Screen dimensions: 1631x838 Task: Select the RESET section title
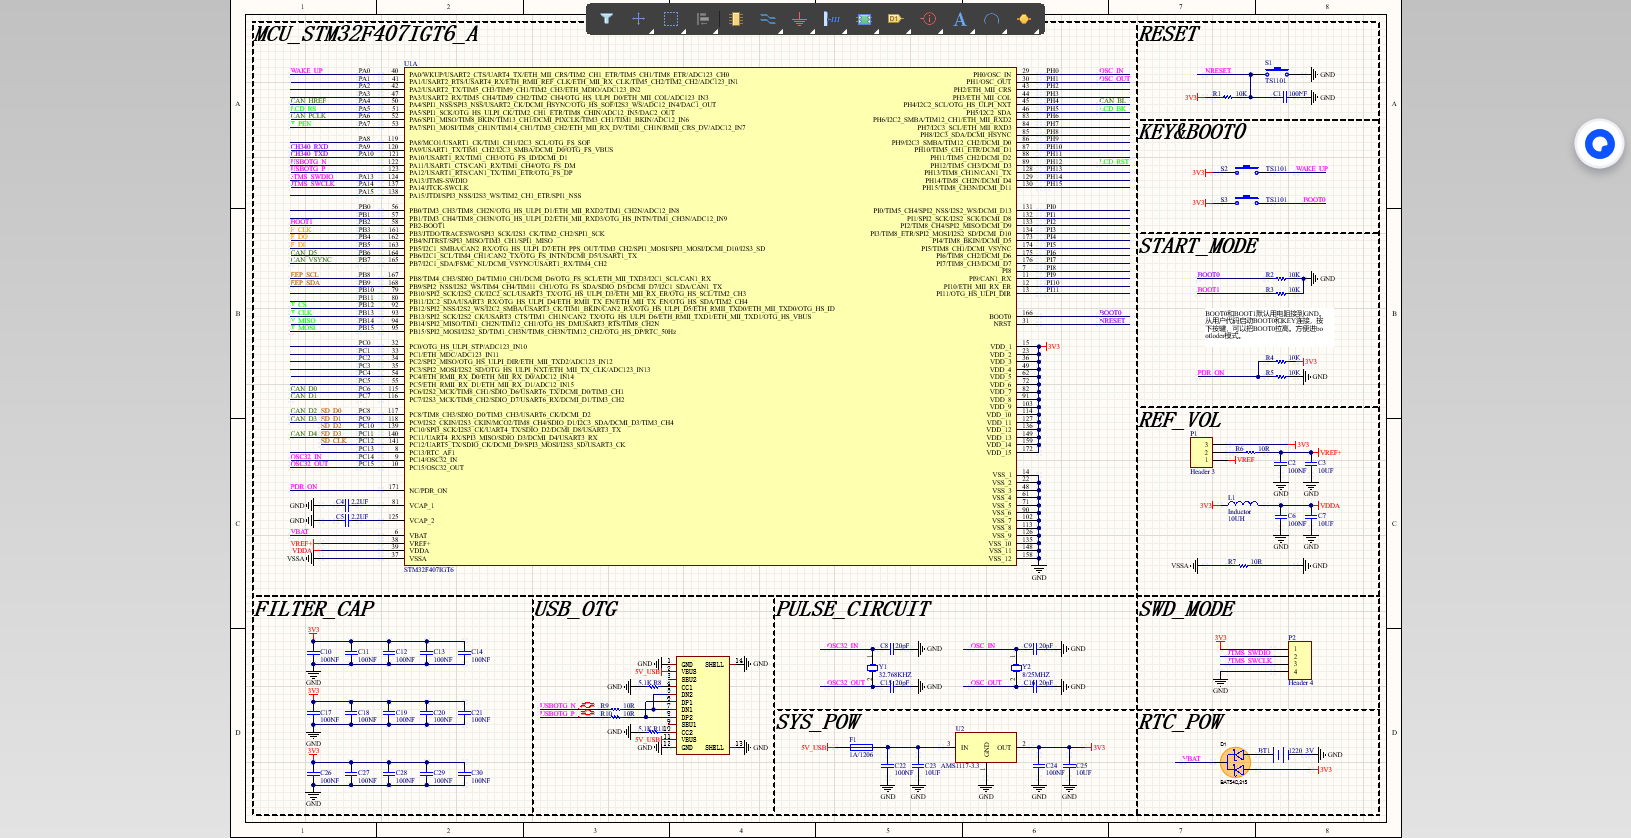1169,34
